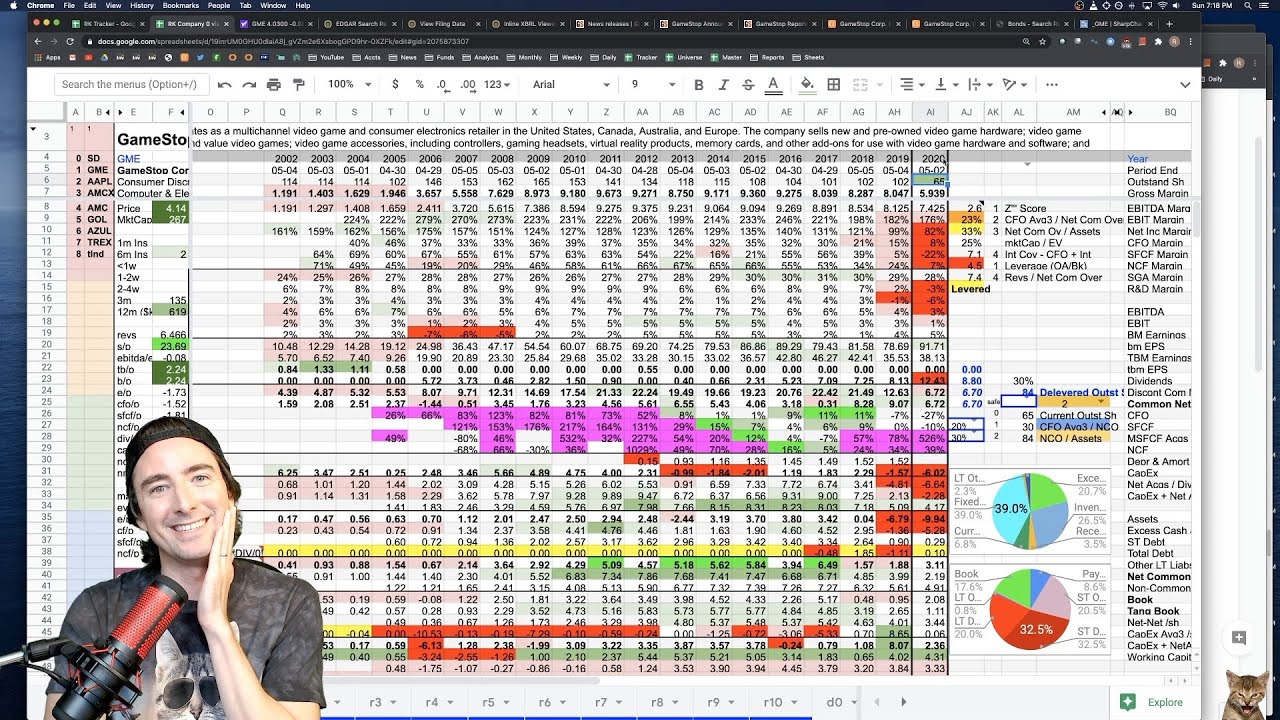
Task: Open horizontal align dropdown
Action: (912, 85)
